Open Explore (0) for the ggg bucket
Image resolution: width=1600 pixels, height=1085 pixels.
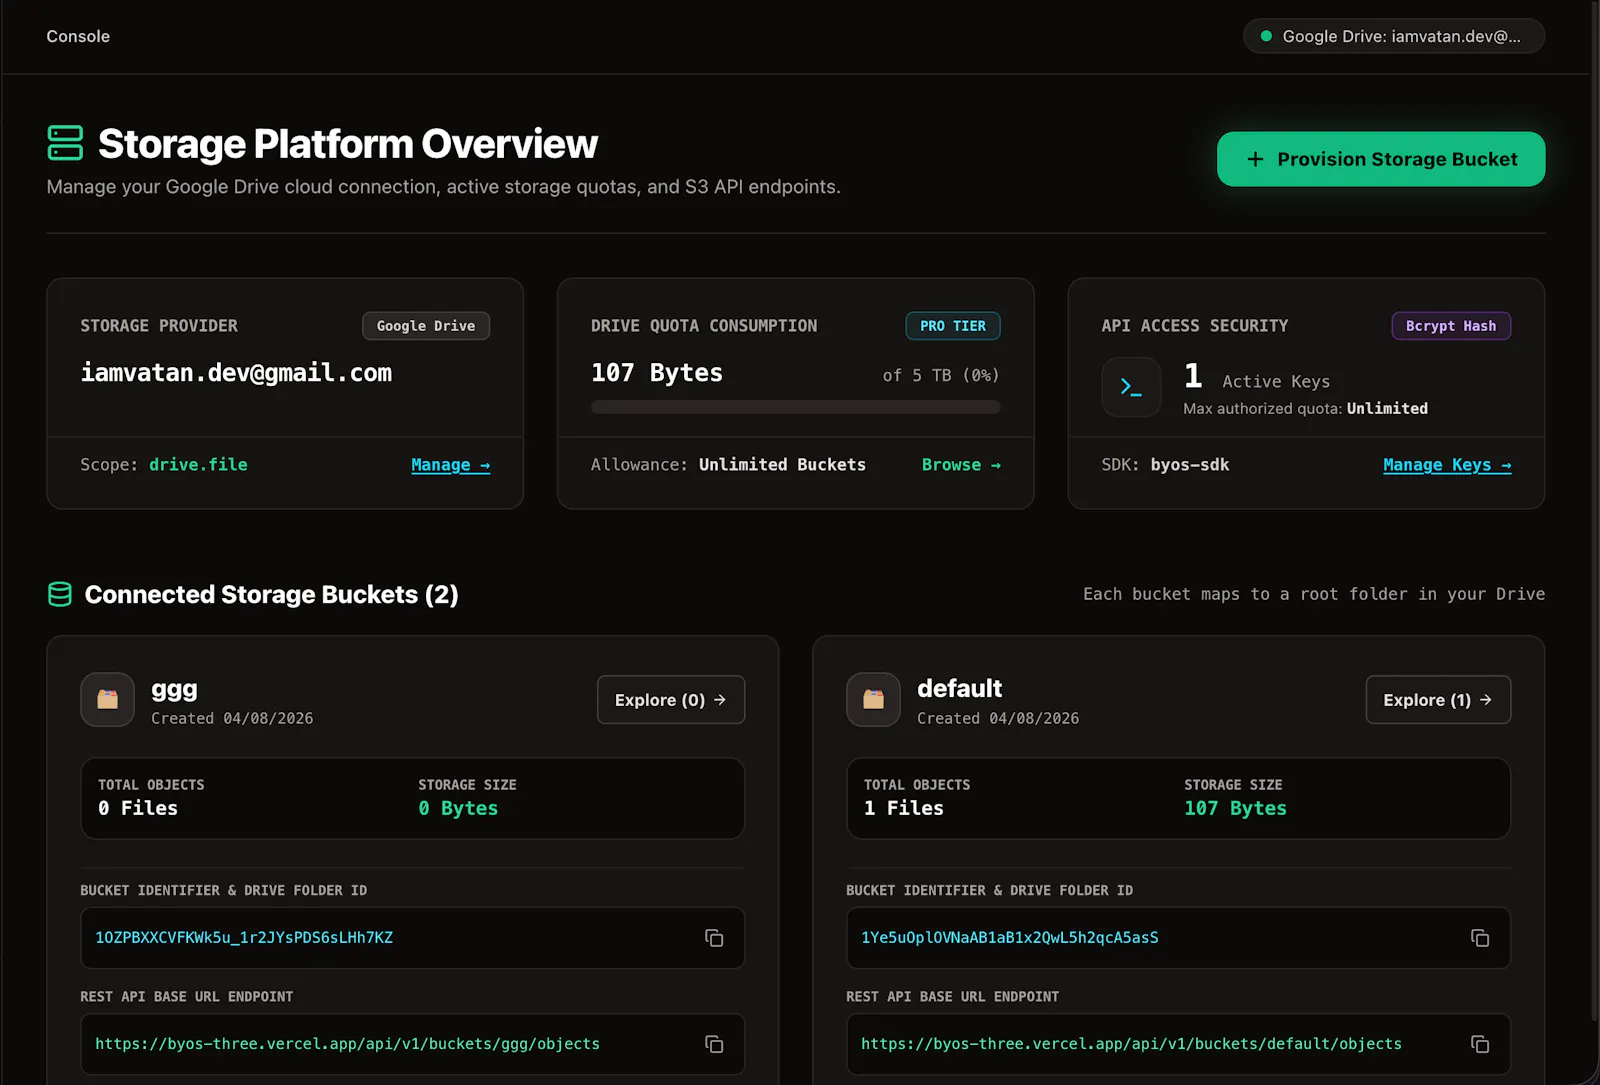click(671, 700)
